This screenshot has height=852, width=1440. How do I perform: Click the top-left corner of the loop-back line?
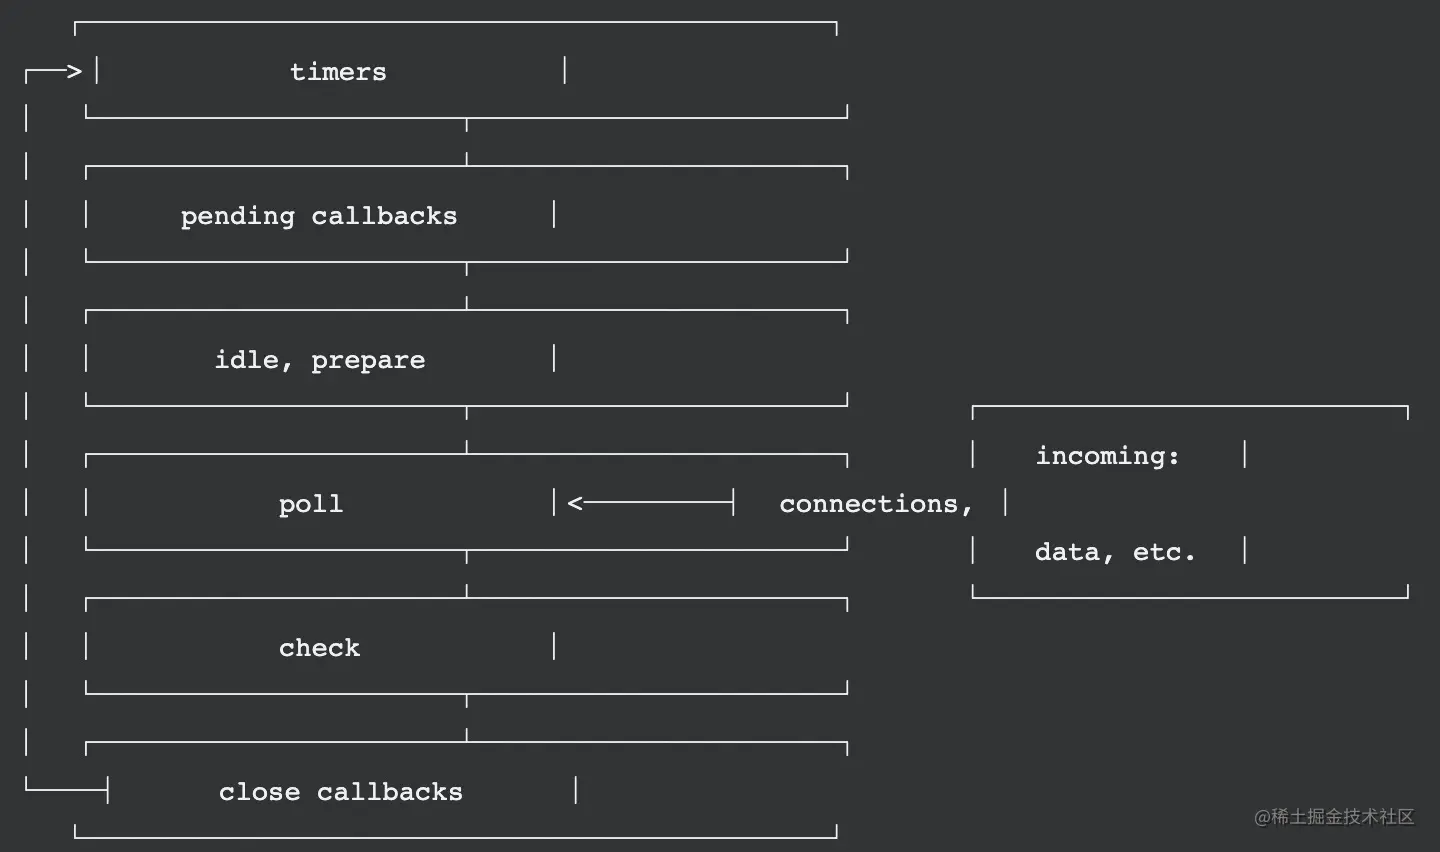click(28, 72)
